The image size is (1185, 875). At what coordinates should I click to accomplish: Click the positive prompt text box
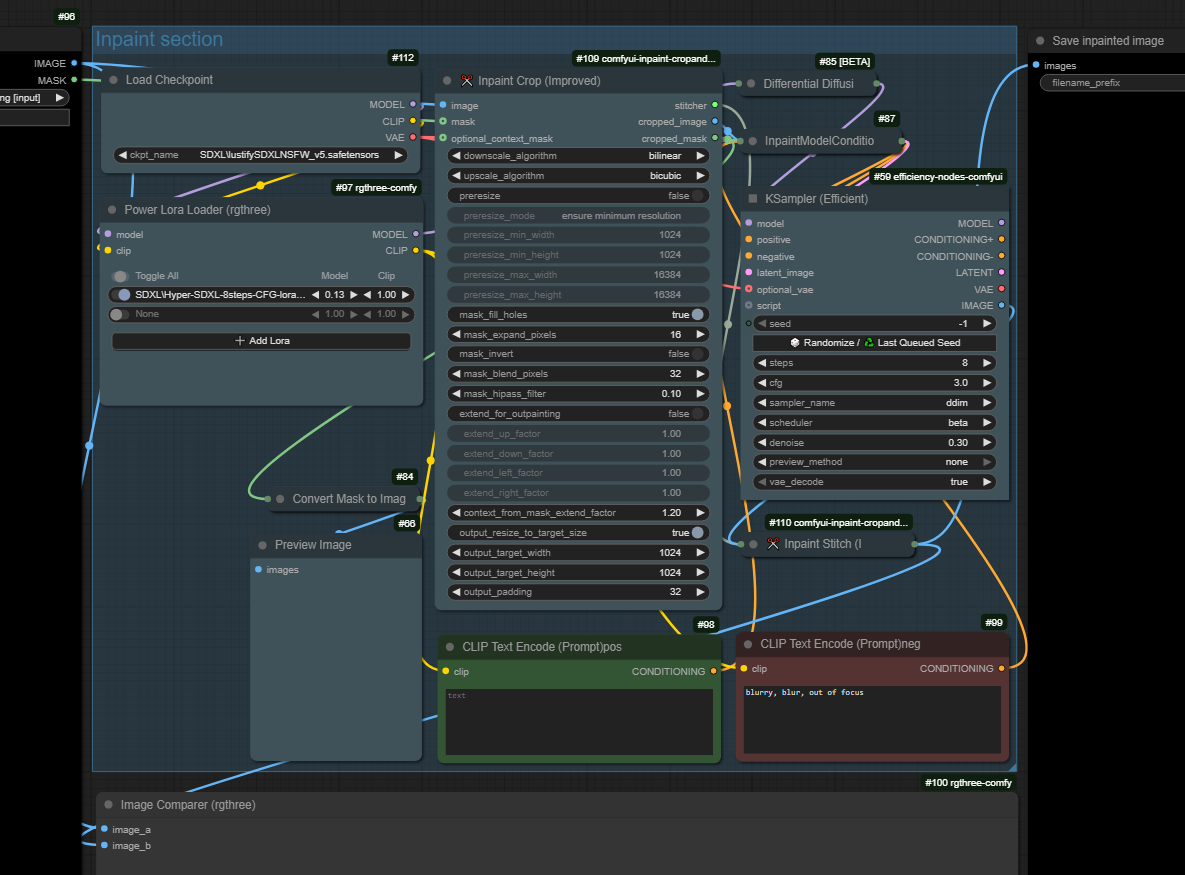pos(579,722)
